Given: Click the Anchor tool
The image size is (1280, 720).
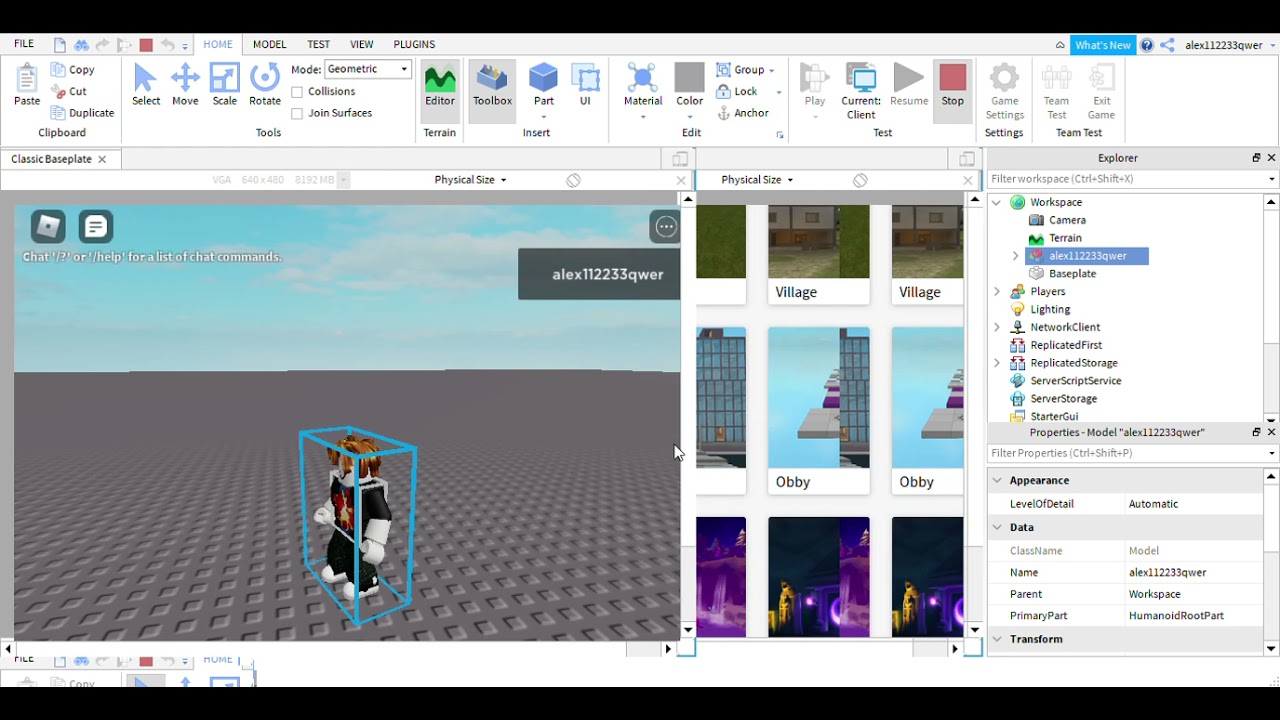Looking at the screenshot, I should (x=743, y=113).
